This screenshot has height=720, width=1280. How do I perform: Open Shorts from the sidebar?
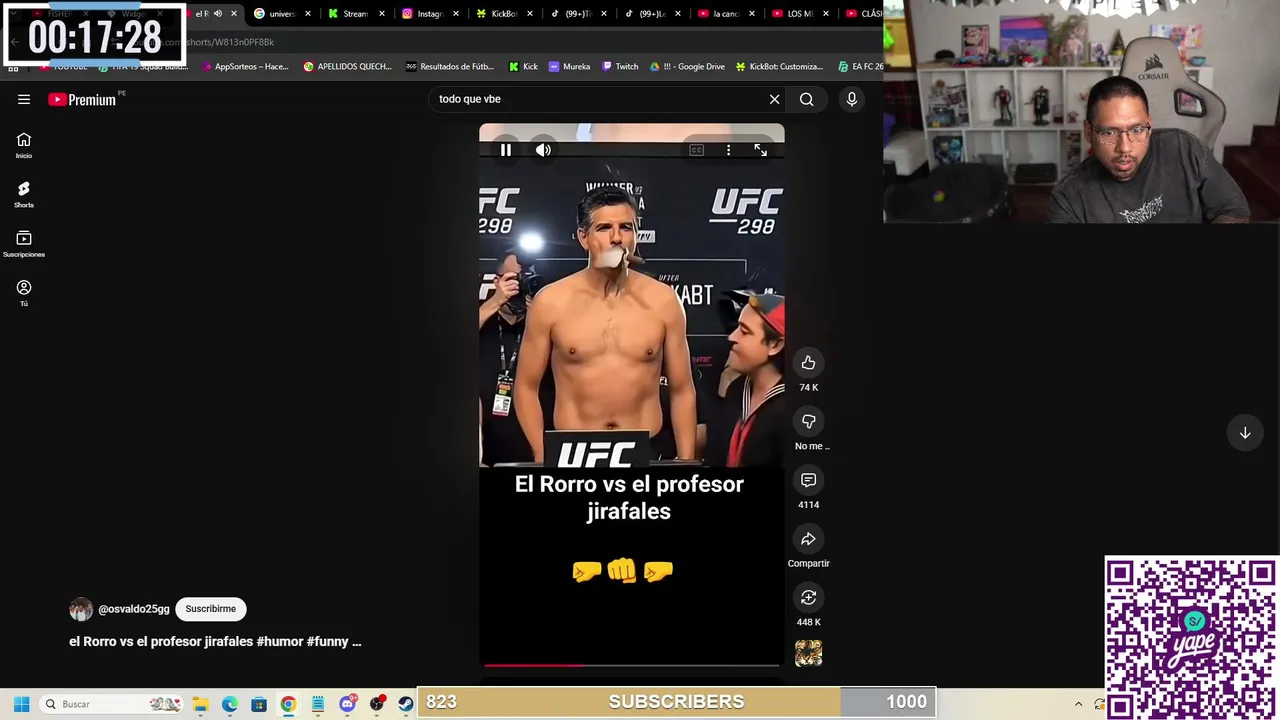click(24, 195)
